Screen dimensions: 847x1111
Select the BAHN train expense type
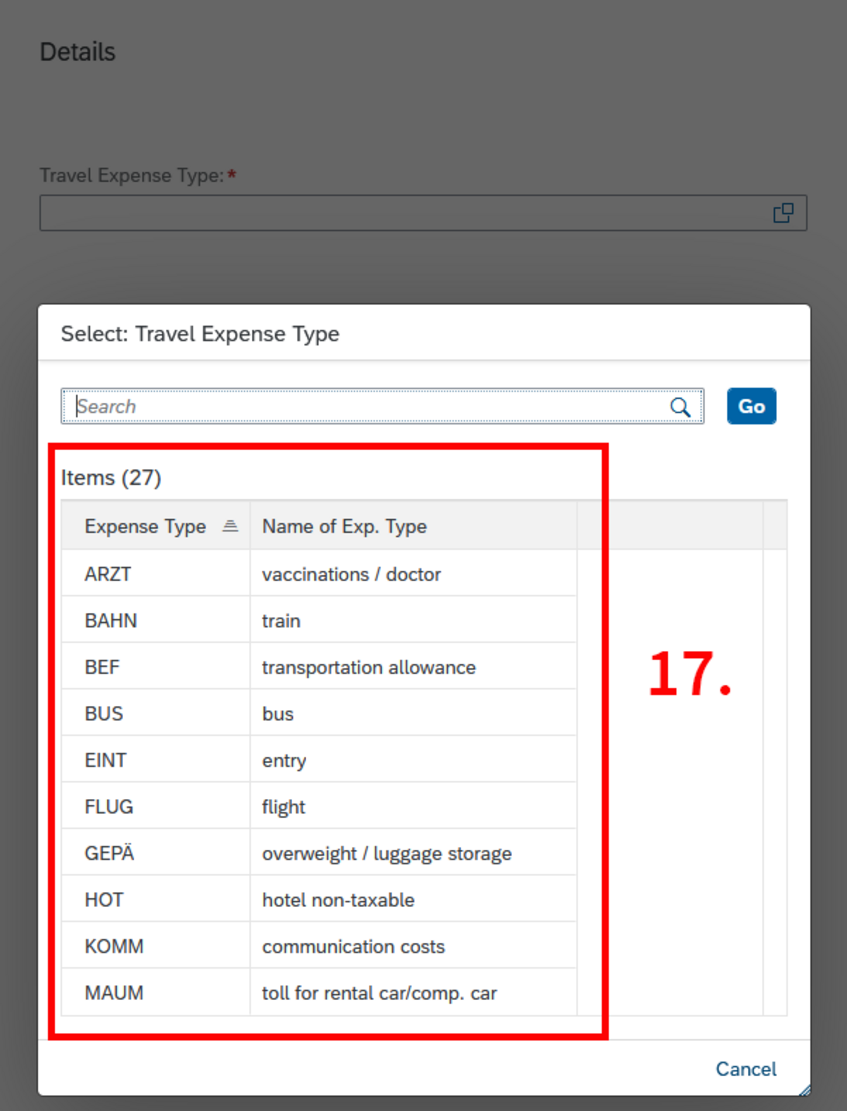pos(424,620)
